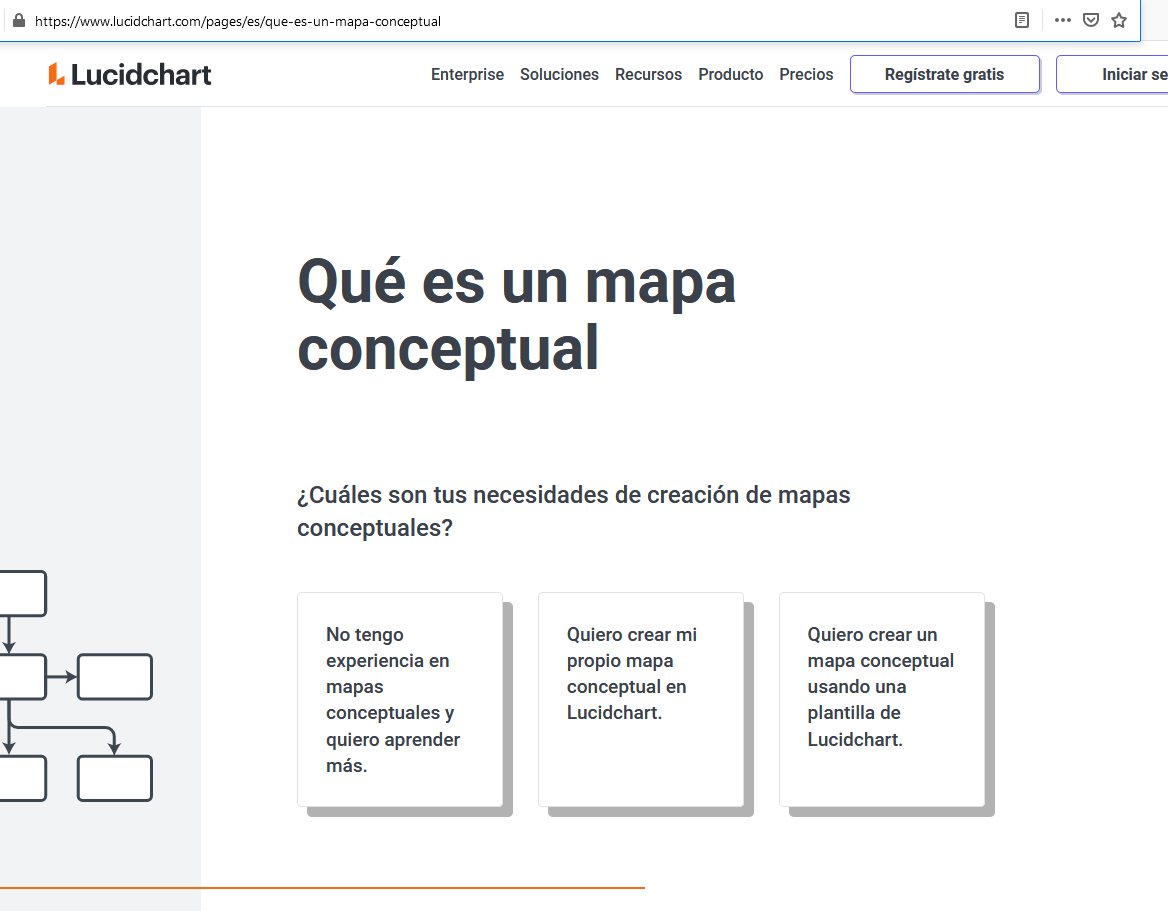Choose 'usando una plantilla de Lucidchart' card
The height and width of the screenshot is (911, 1168).
(x=881, y=700)
